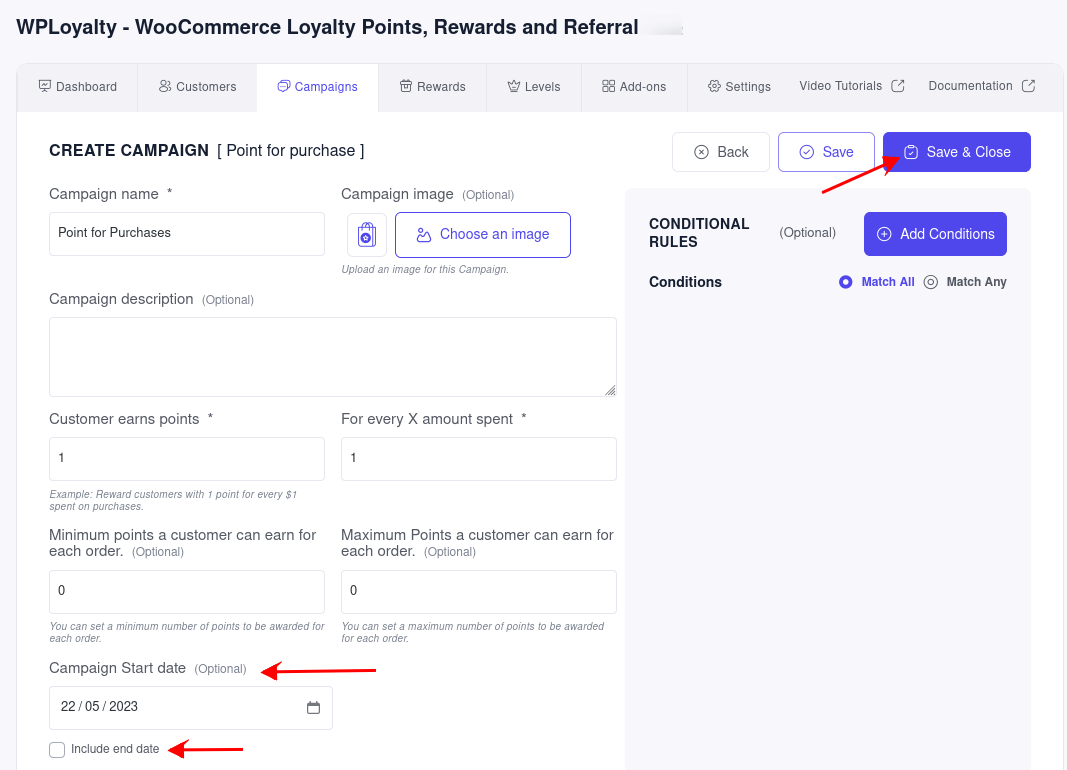1067x770 pixels.
Task: Focus the Customer earns points field
Action: pos(186,458)
